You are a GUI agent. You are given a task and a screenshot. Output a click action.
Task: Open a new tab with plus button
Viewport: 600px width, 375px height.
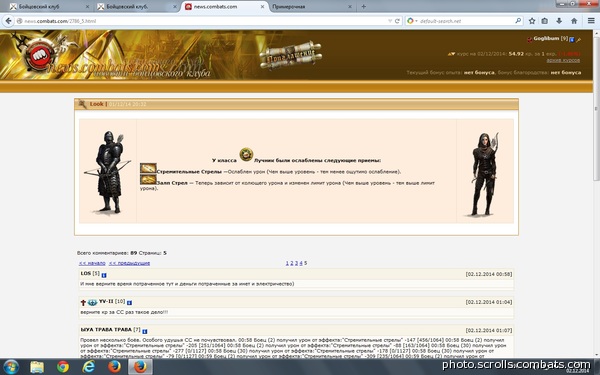coord(364,7)
